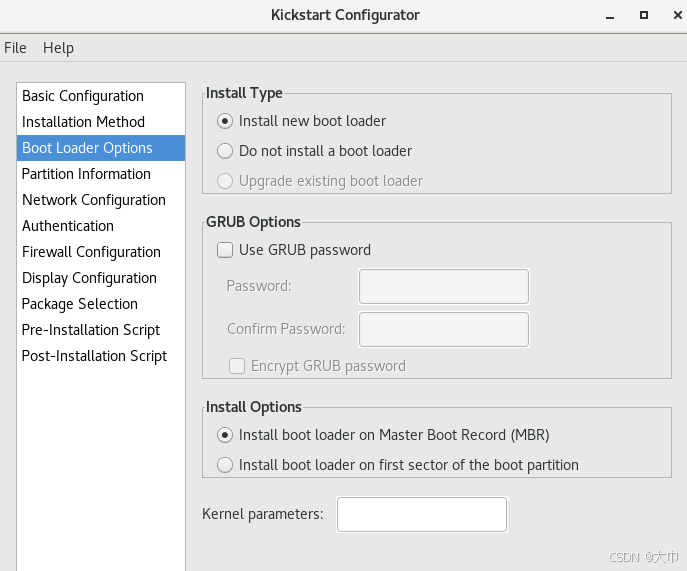Open Post-Installation Script section

point(101,356)
